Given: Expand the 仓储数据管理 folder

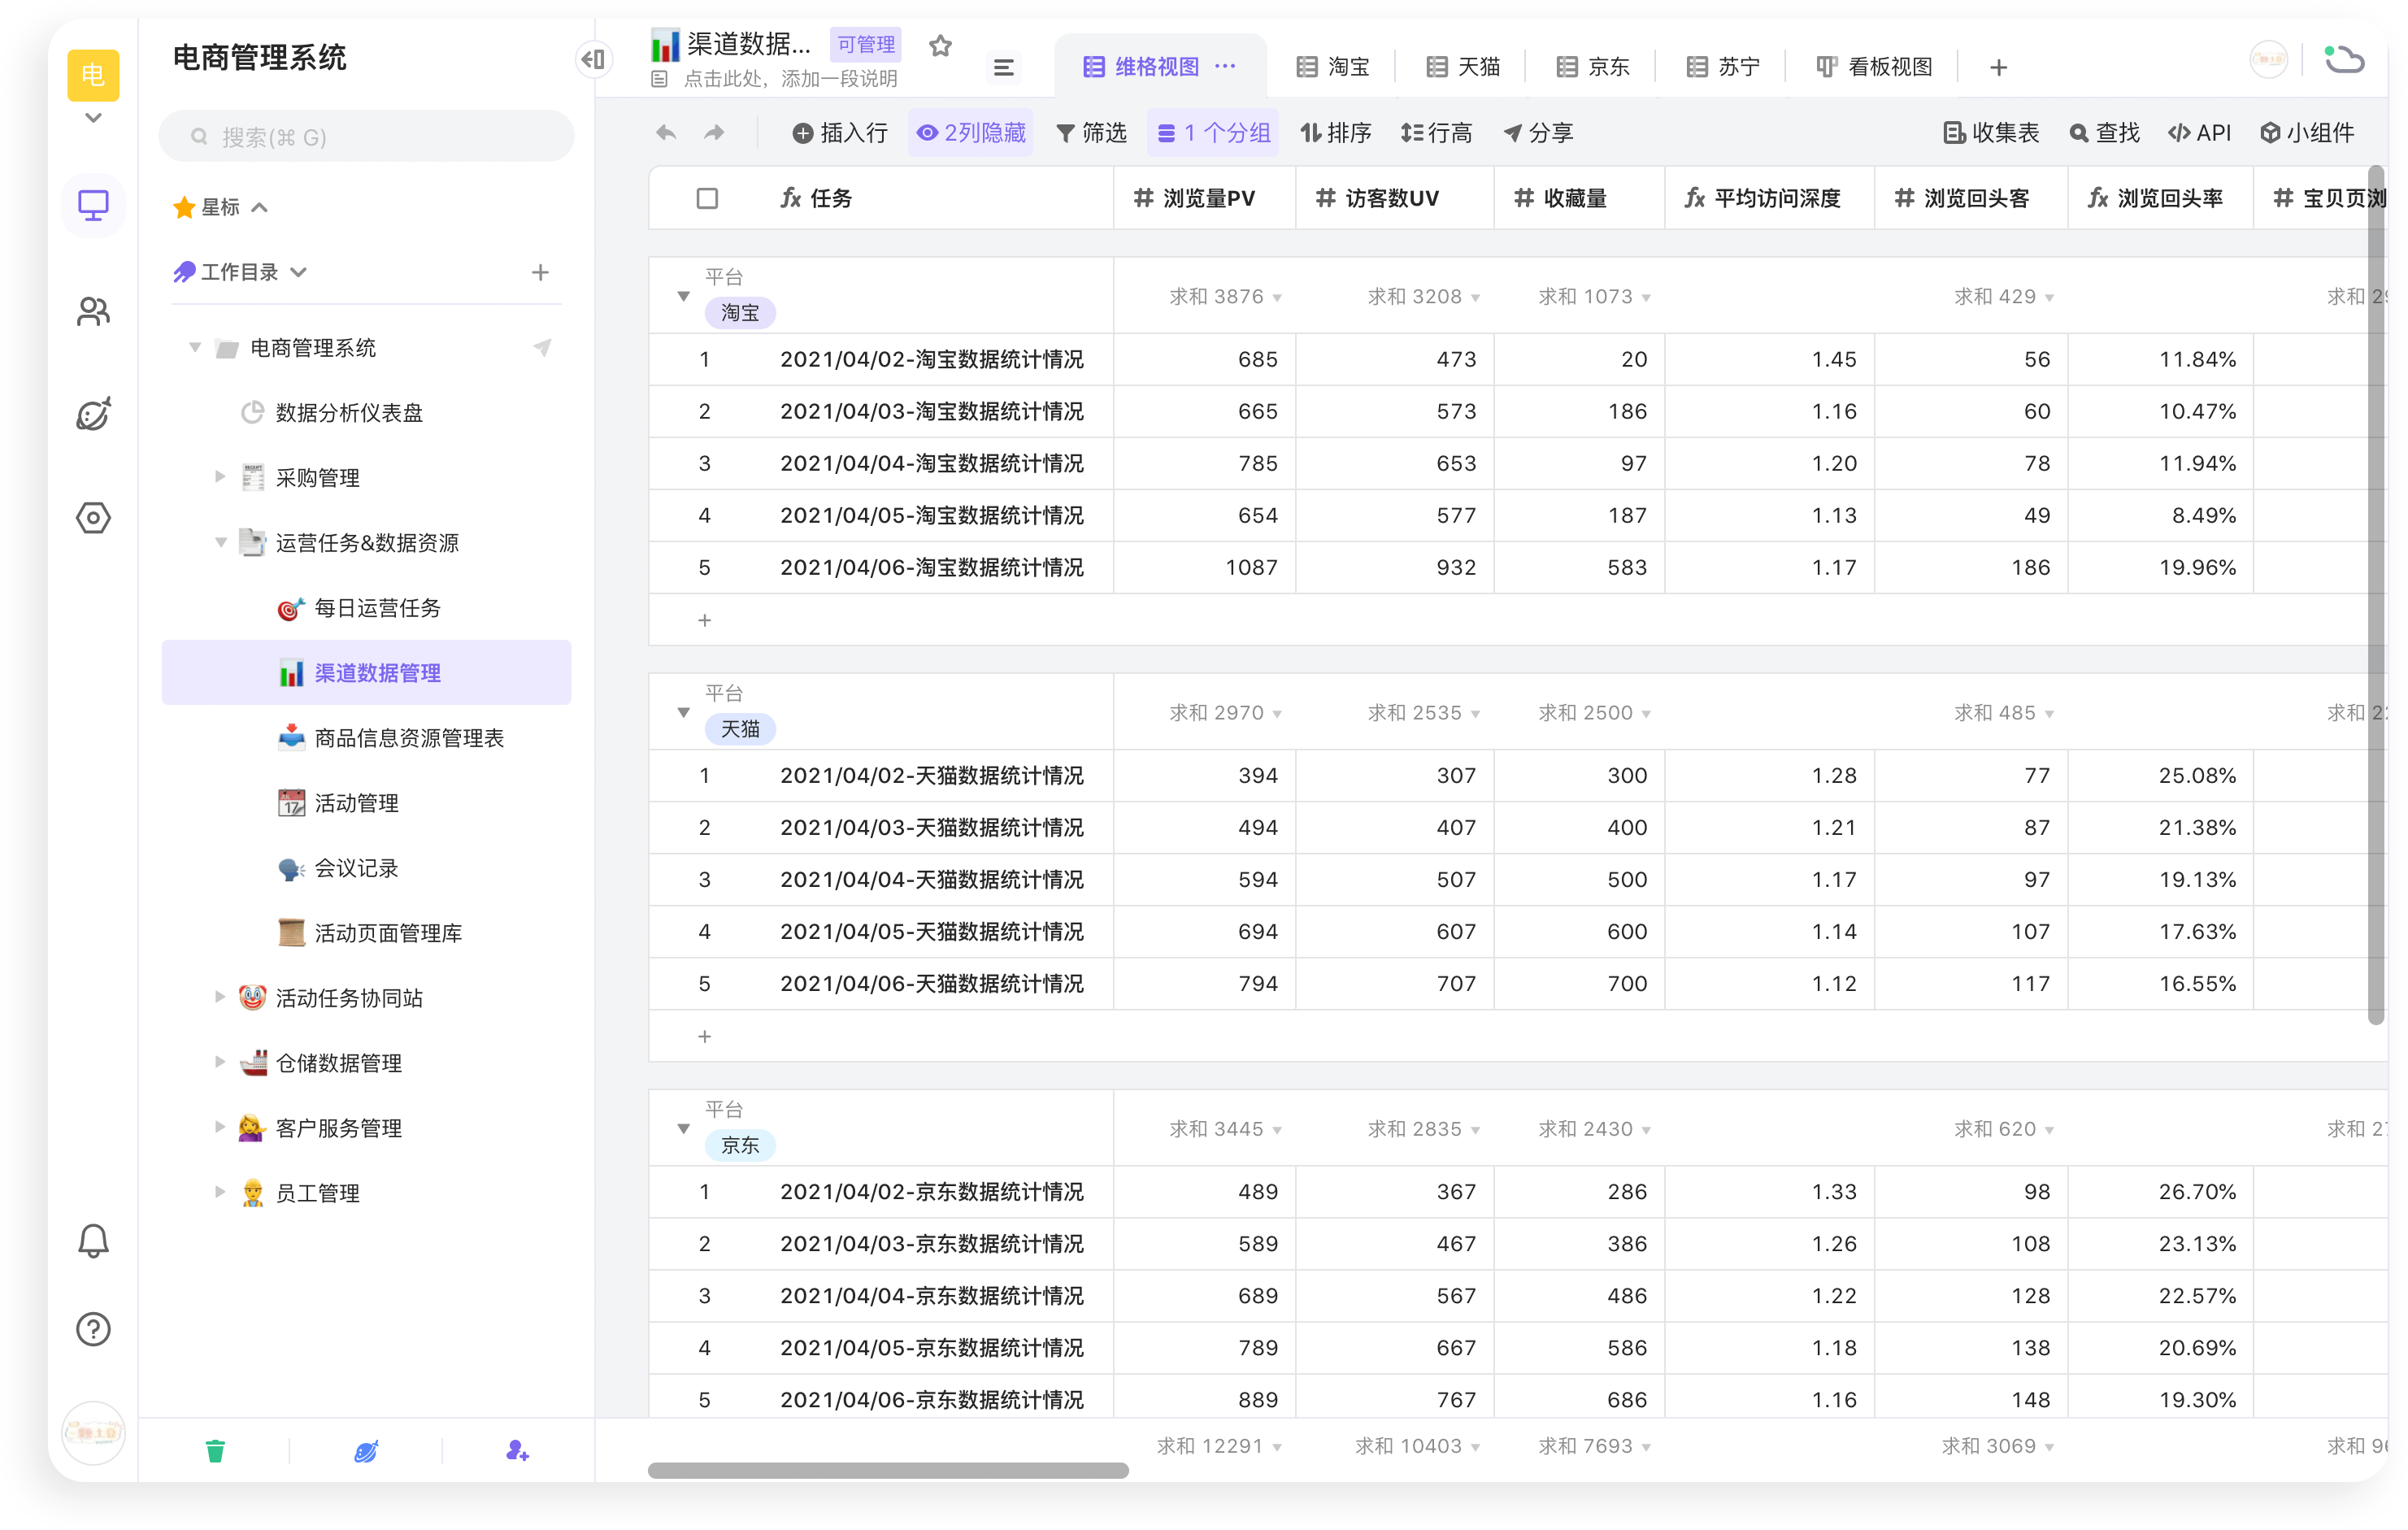Looking at the screenshot, I should pos(220,1061).
